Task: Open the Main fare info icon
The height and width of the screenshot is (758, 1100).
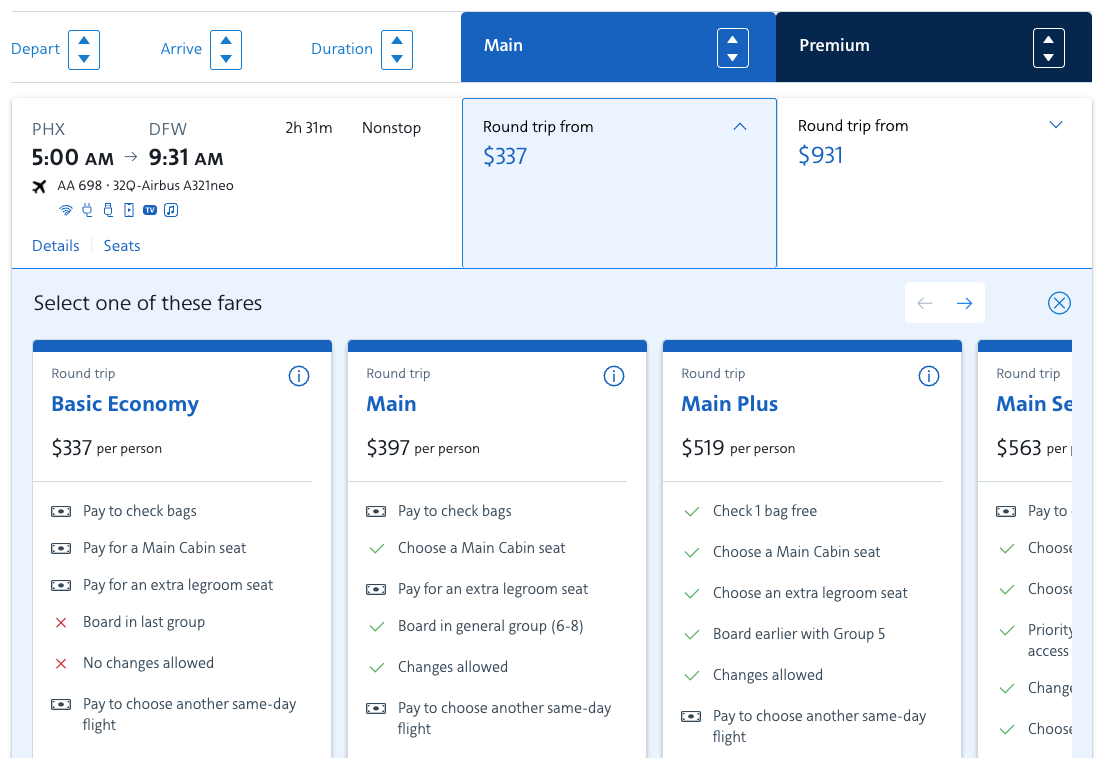Action: click(x=613, y=376)
